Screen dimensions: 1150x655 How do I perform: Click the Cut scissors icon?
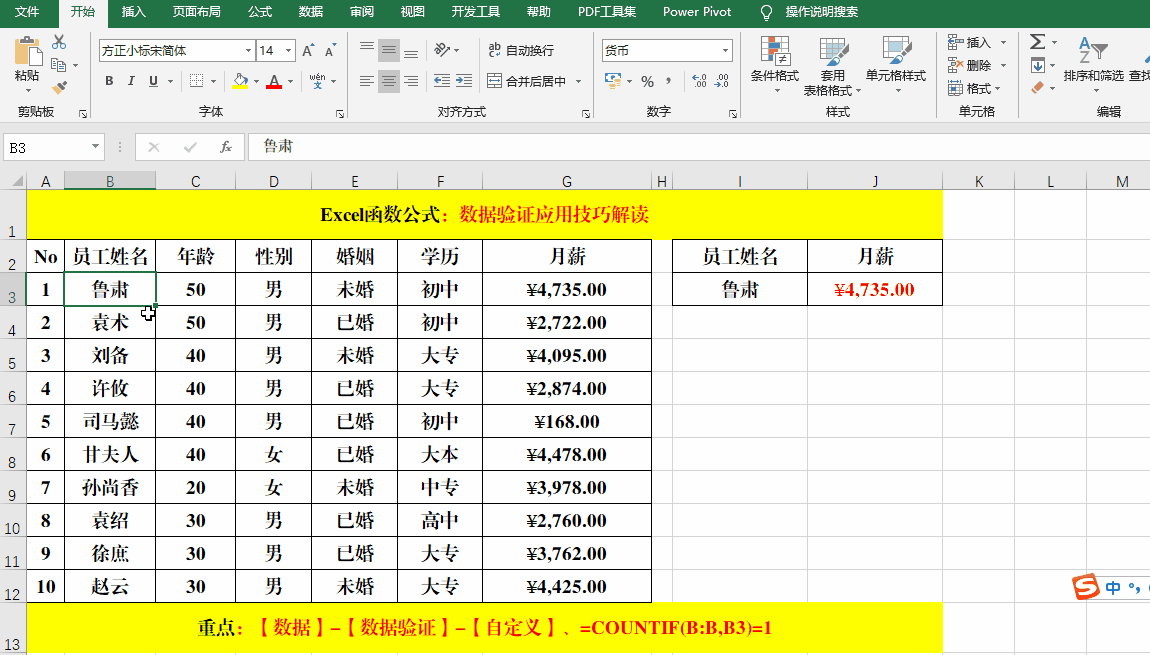point(59,42)
